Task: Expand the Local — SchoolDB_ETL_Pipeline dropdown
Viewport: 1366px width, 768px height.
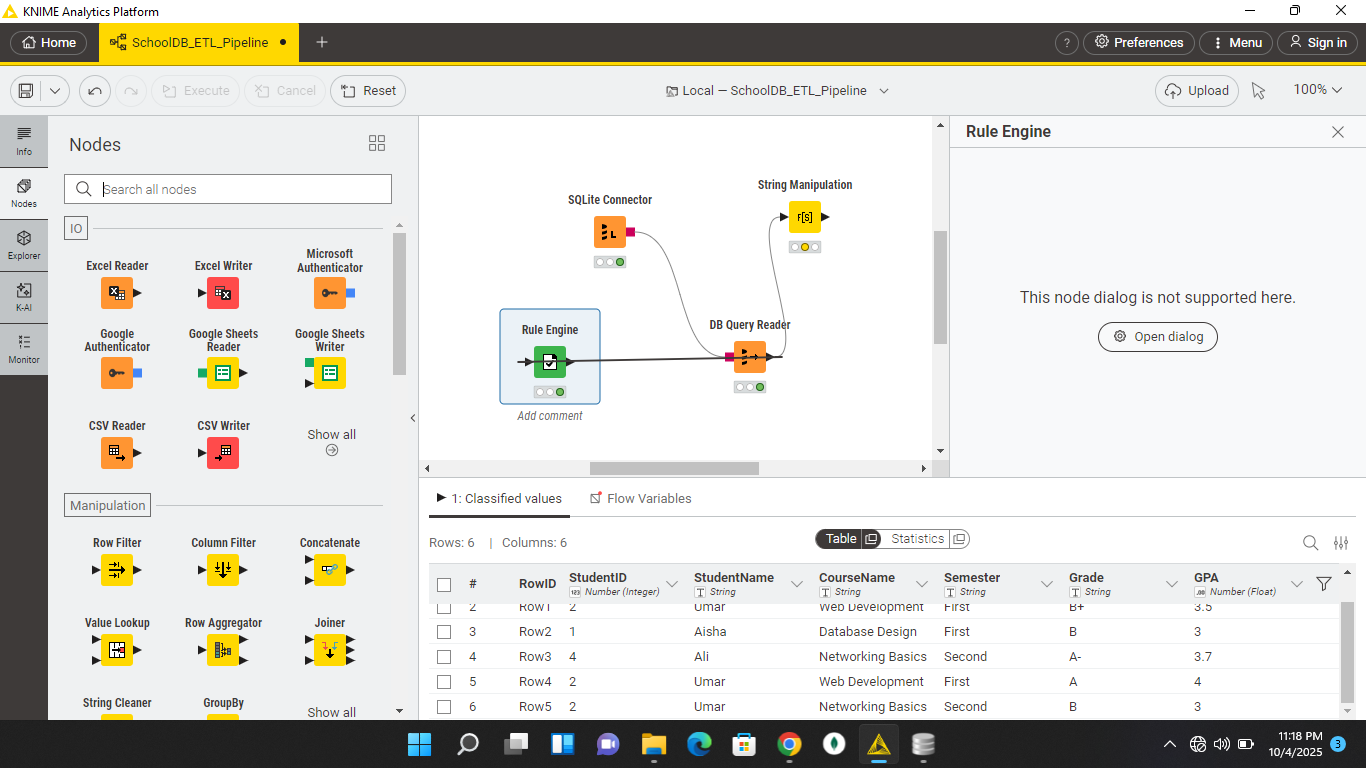Action: pyautogui.click(x=884, y=90)
